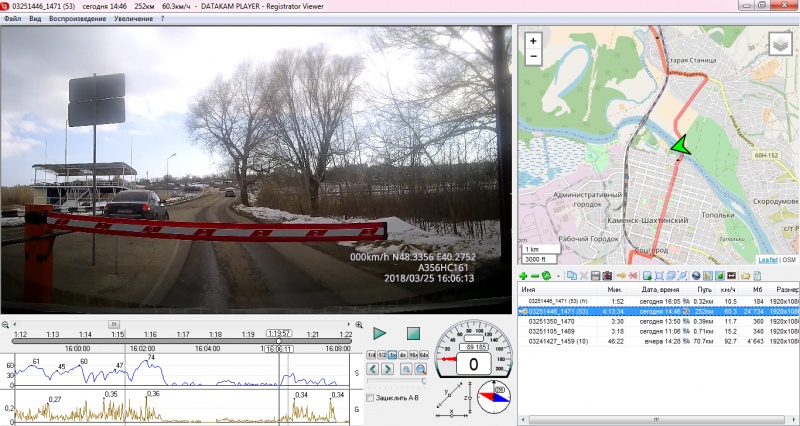800x426 pixels.
Task: Select the 1/4 playback speed button
Action: coord(370,354)
